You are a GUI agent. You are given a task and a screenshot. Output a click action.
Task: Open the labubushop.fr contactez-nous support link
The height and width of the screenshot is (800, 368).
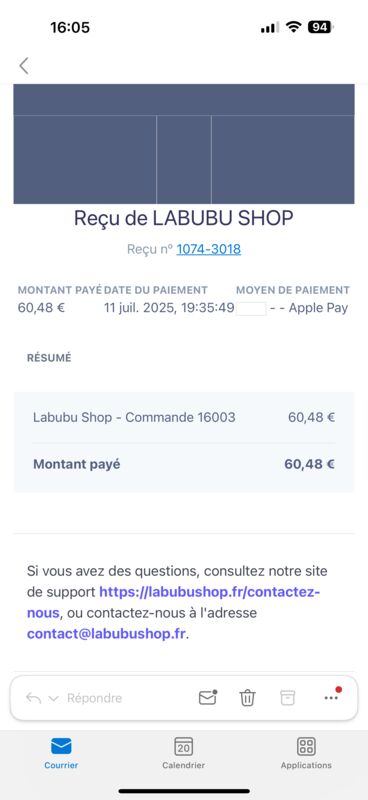[x=174, y=602]
